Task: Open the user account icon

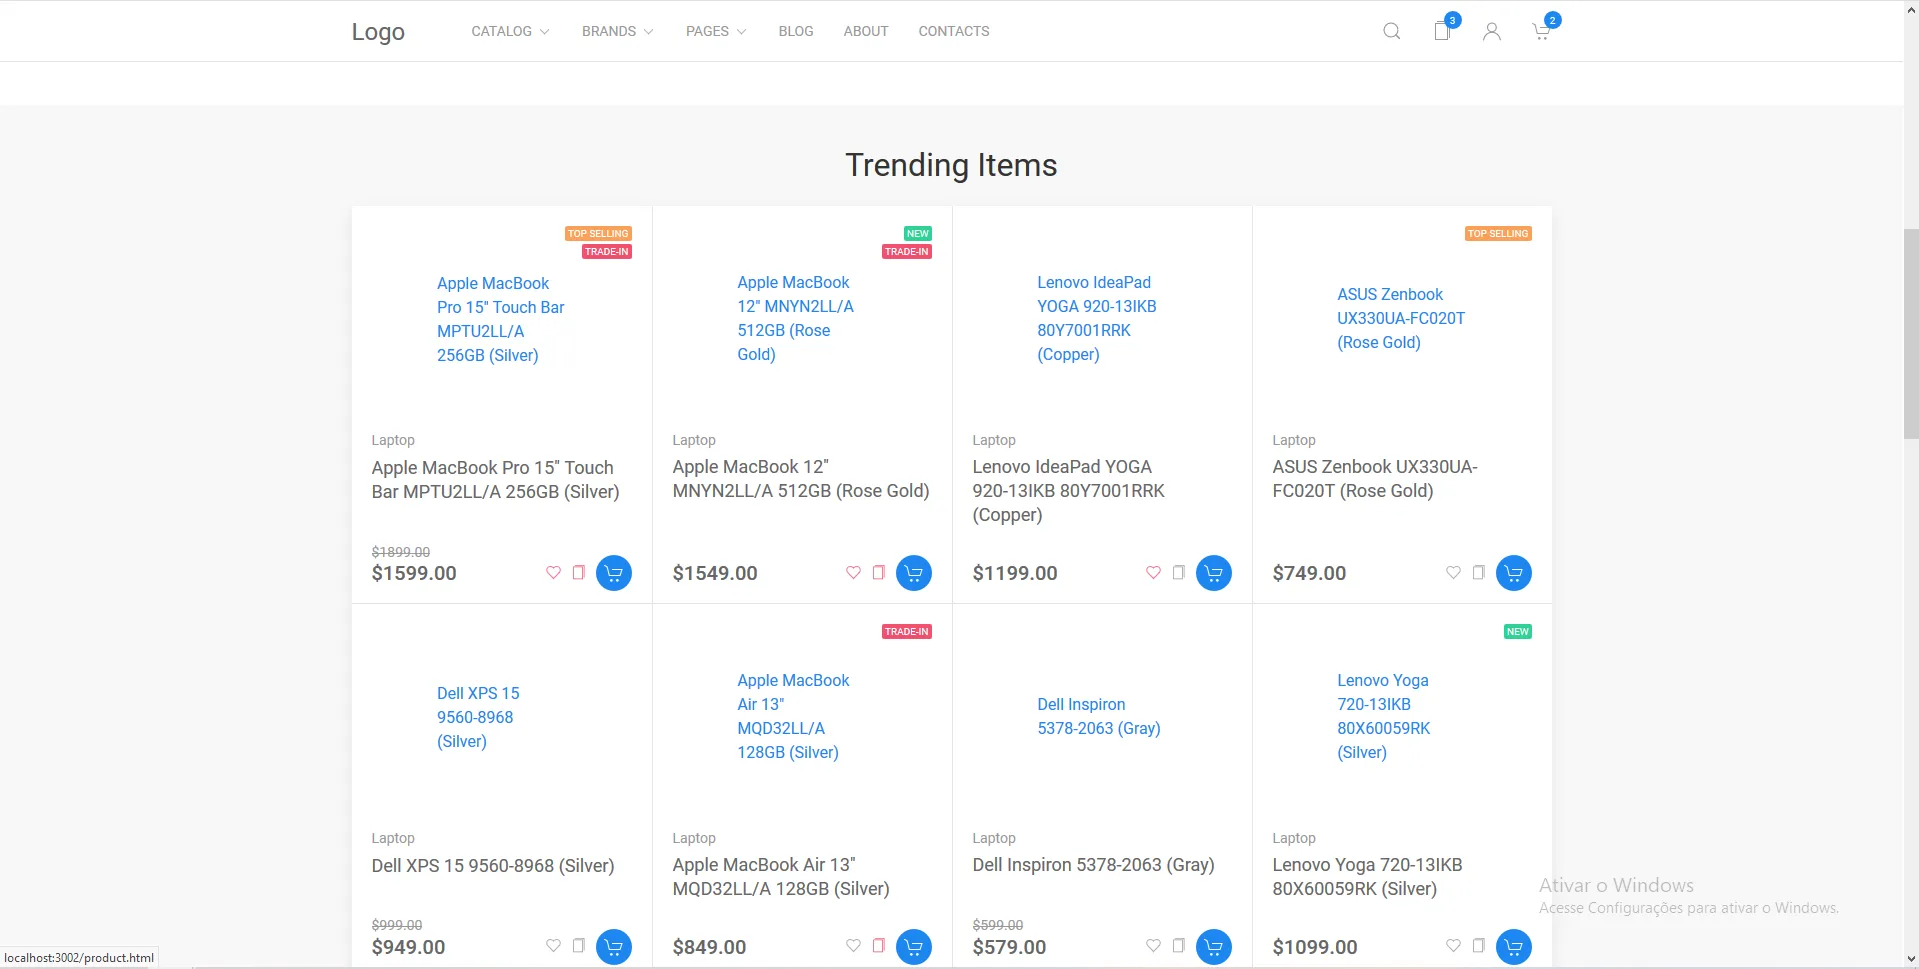Action: point(1491,31)
